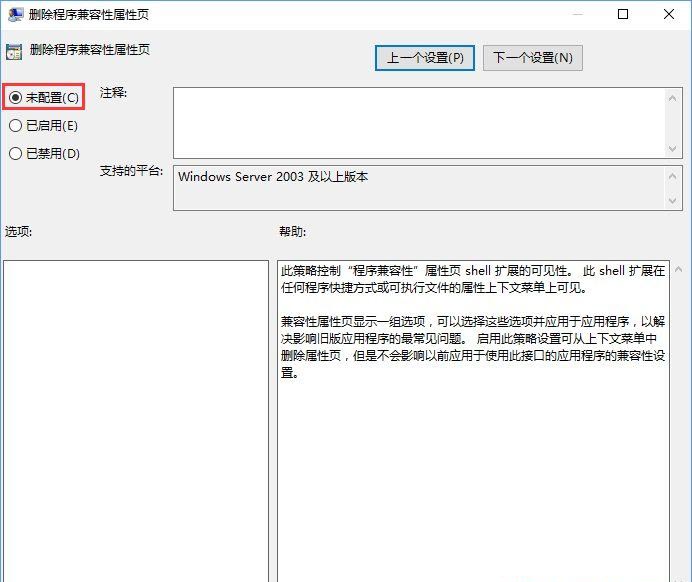Go to next setting with 下一个设置(N)
Viewport: 692px width, 582px height.
click(x=532, y=57)
